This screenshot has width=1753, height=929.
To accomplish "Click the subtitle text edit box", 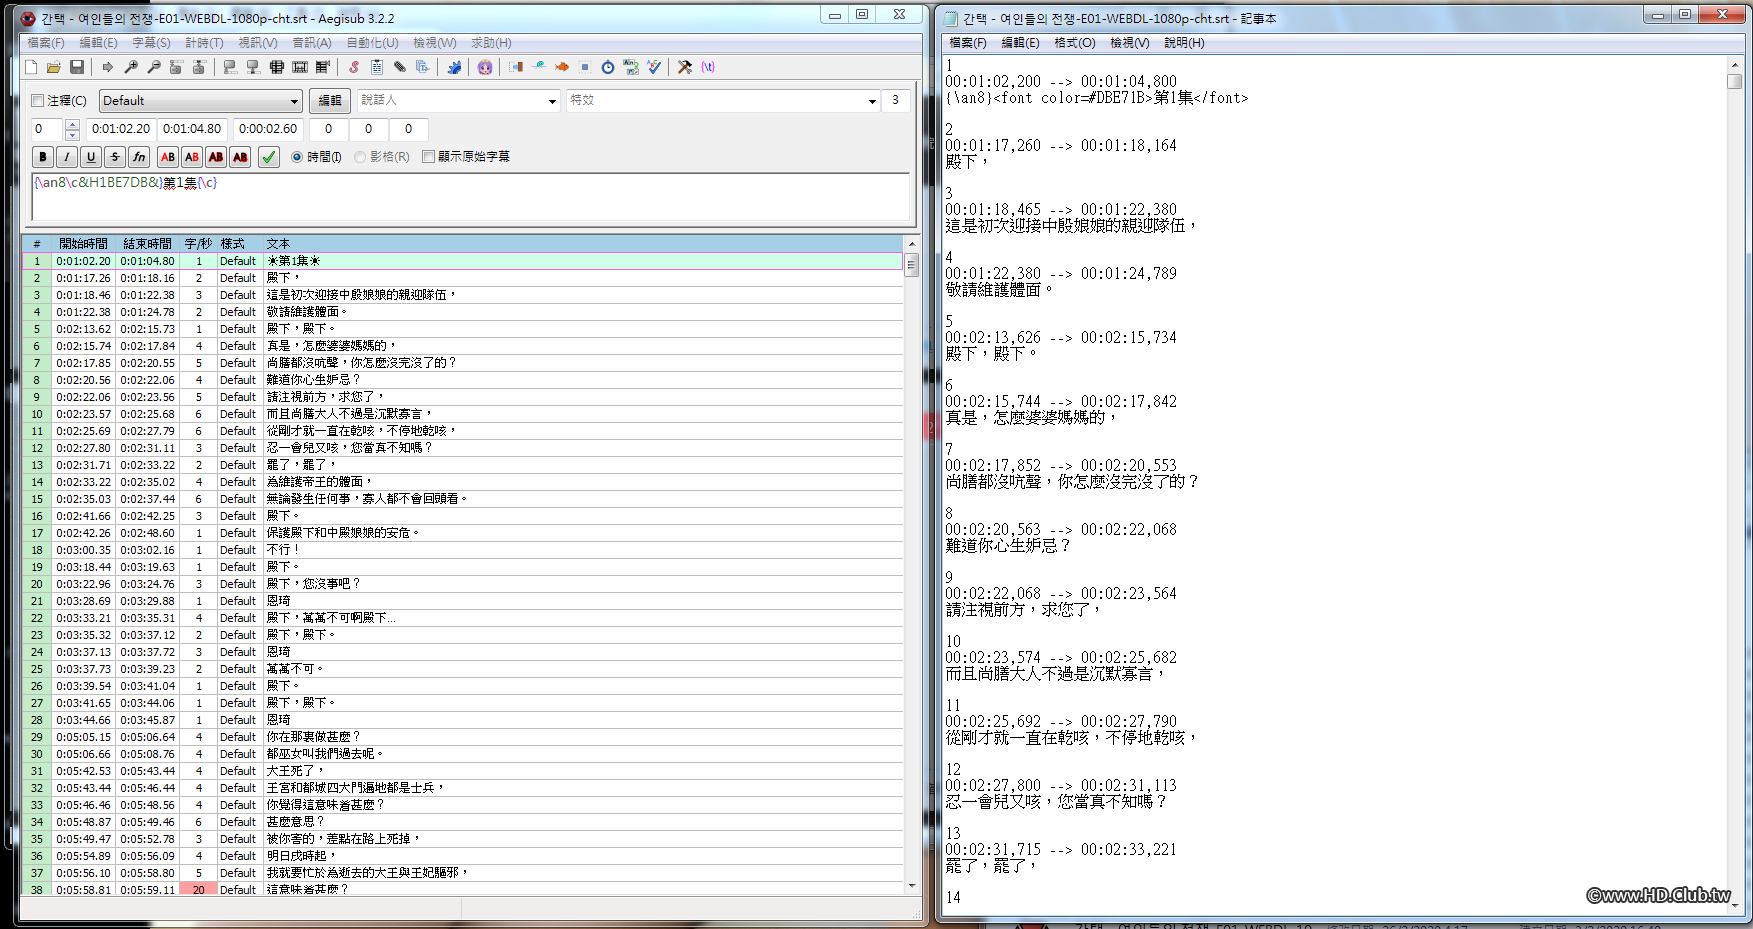I will 470,197.
